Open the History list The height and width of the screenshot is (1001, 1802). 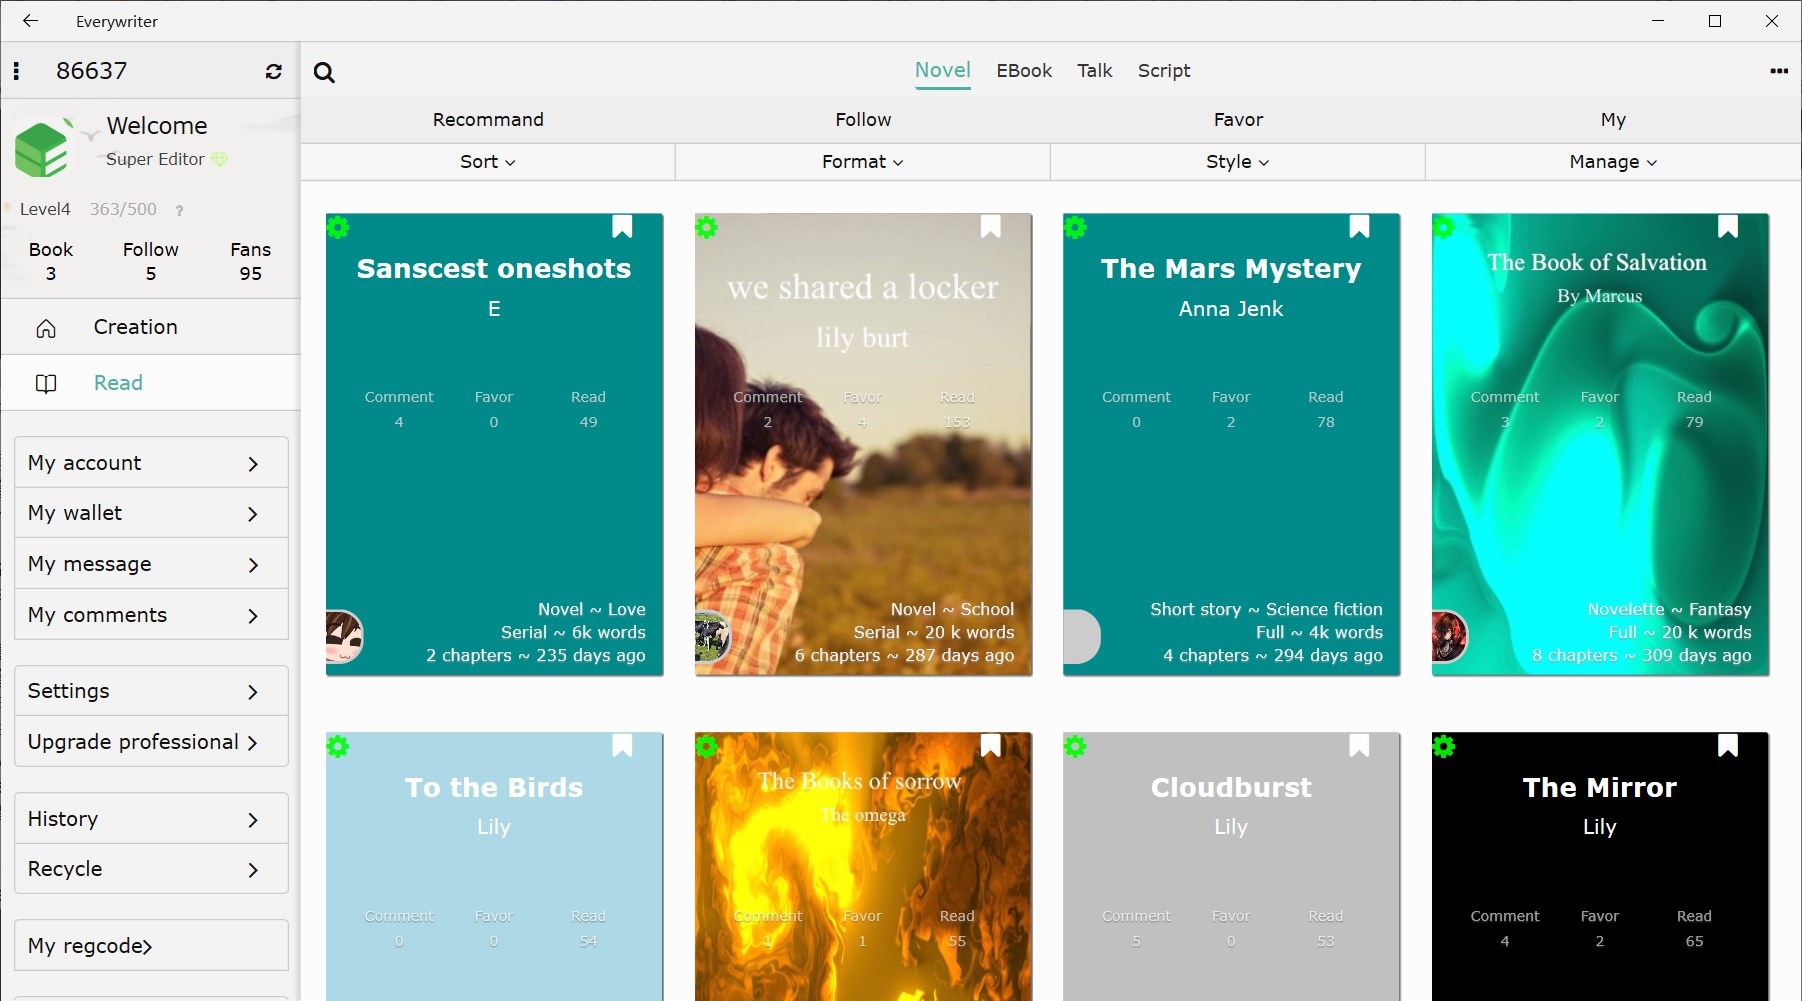[x=151, y=819]
